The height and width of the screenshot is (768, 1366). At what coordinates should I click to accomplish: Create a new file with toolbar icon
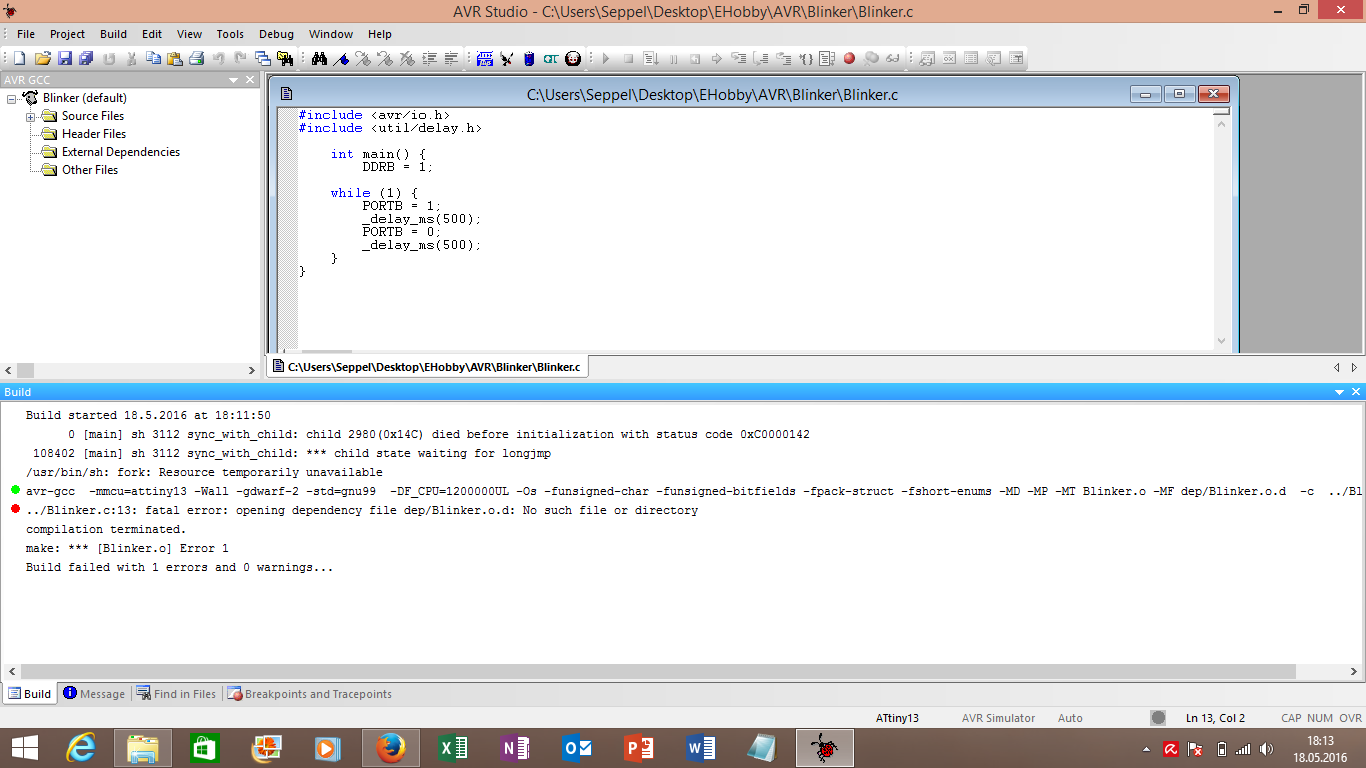click(19, 59)
